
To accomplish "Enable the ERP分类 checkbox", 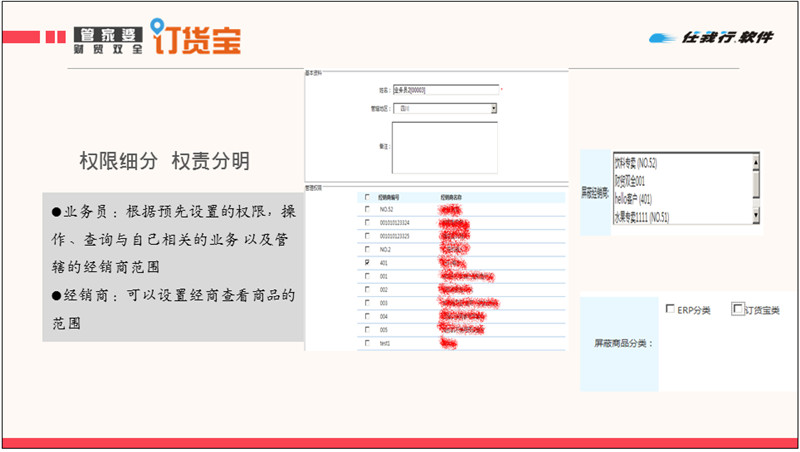I will [670, 309].
